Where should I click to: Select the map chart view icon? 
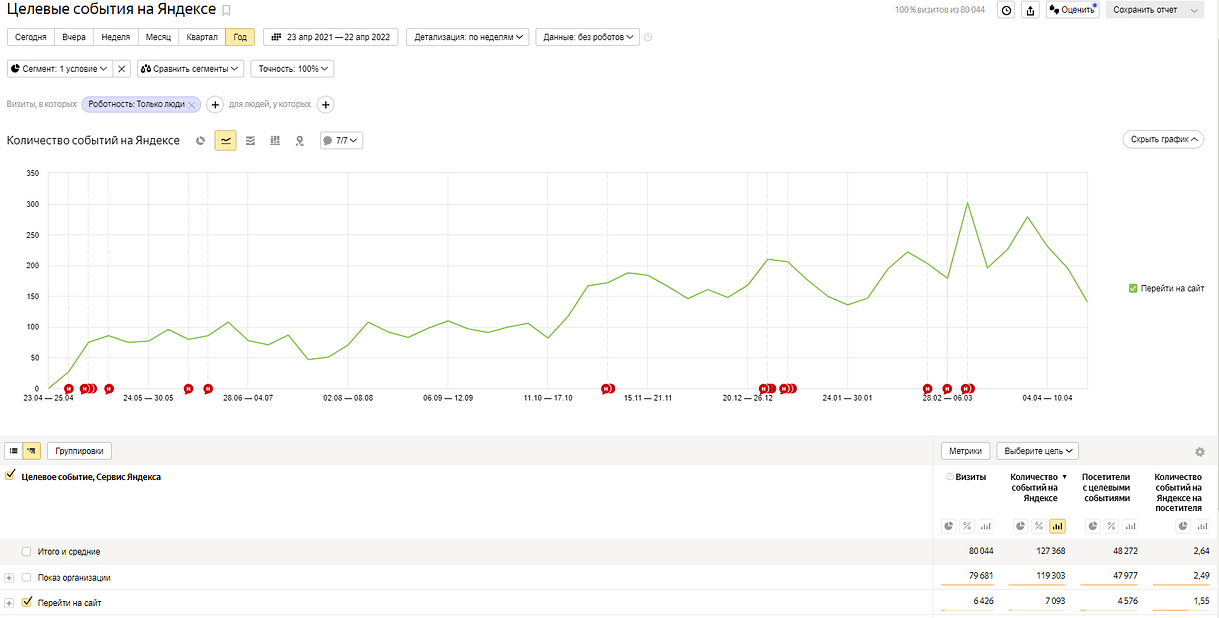[299, 141]
